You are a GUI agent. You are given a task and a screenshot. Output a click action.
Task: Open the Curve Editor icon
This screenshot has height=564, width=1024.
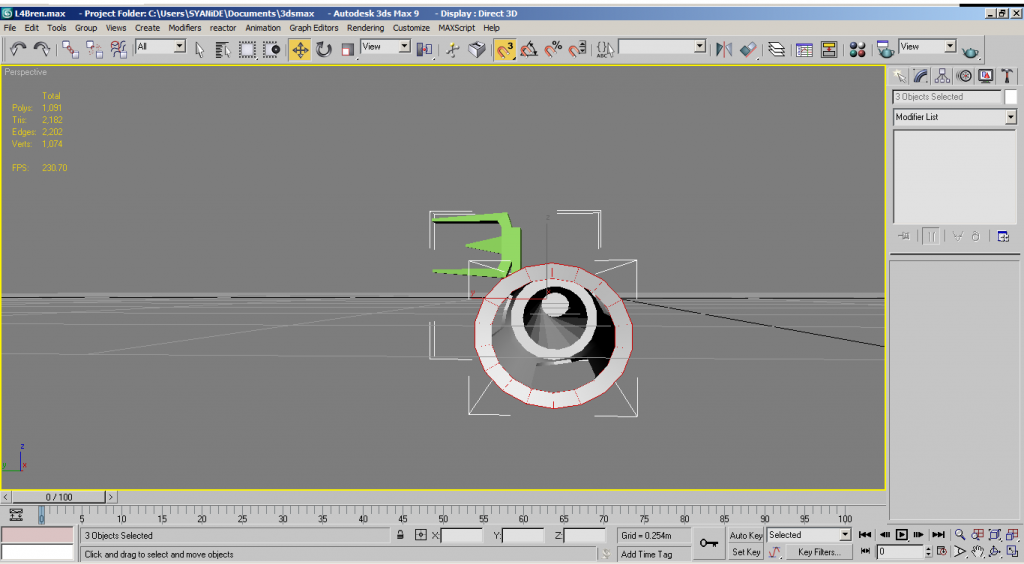tap(804, 49)
